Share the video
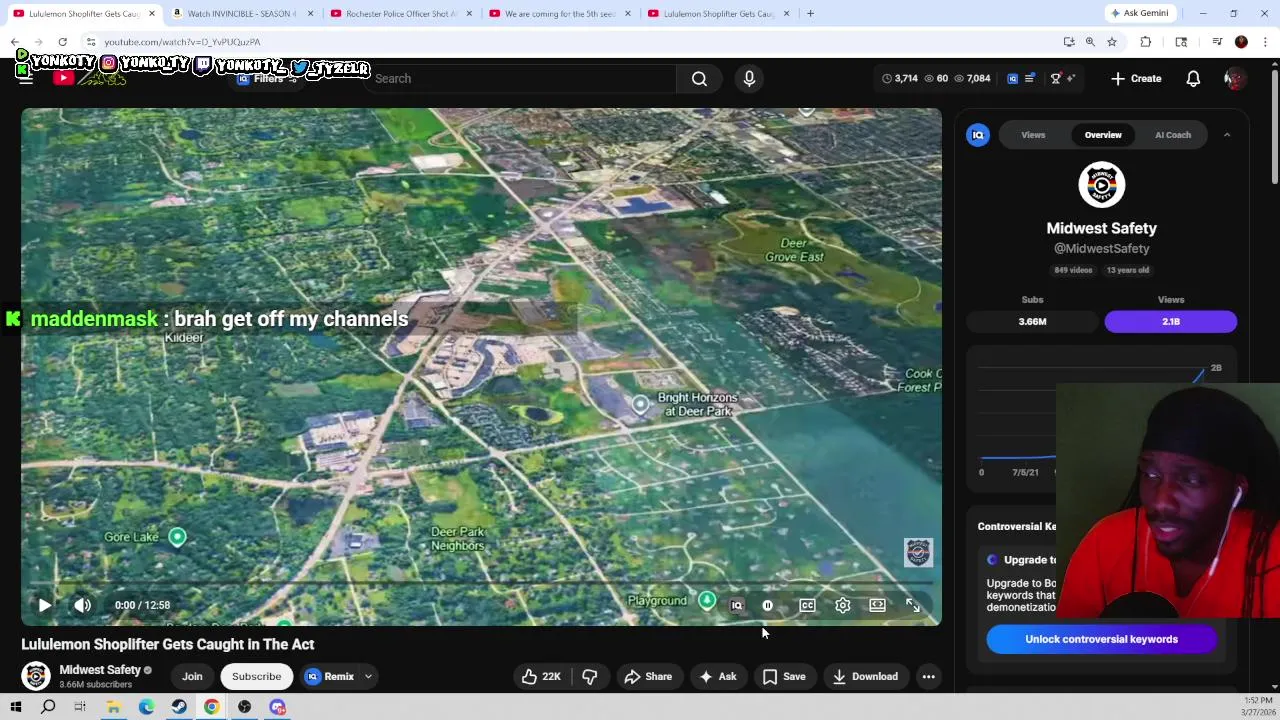 (x=648, y=677)
